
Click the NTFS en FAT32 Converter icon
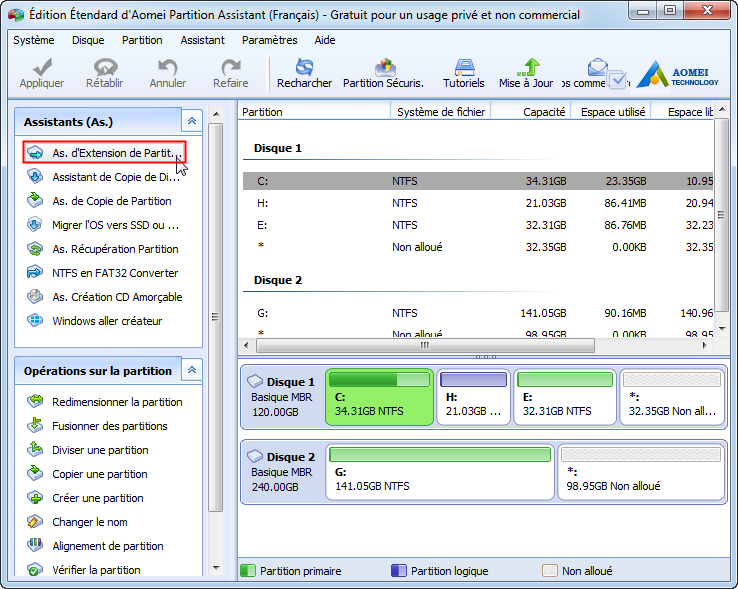click(35, 273)
